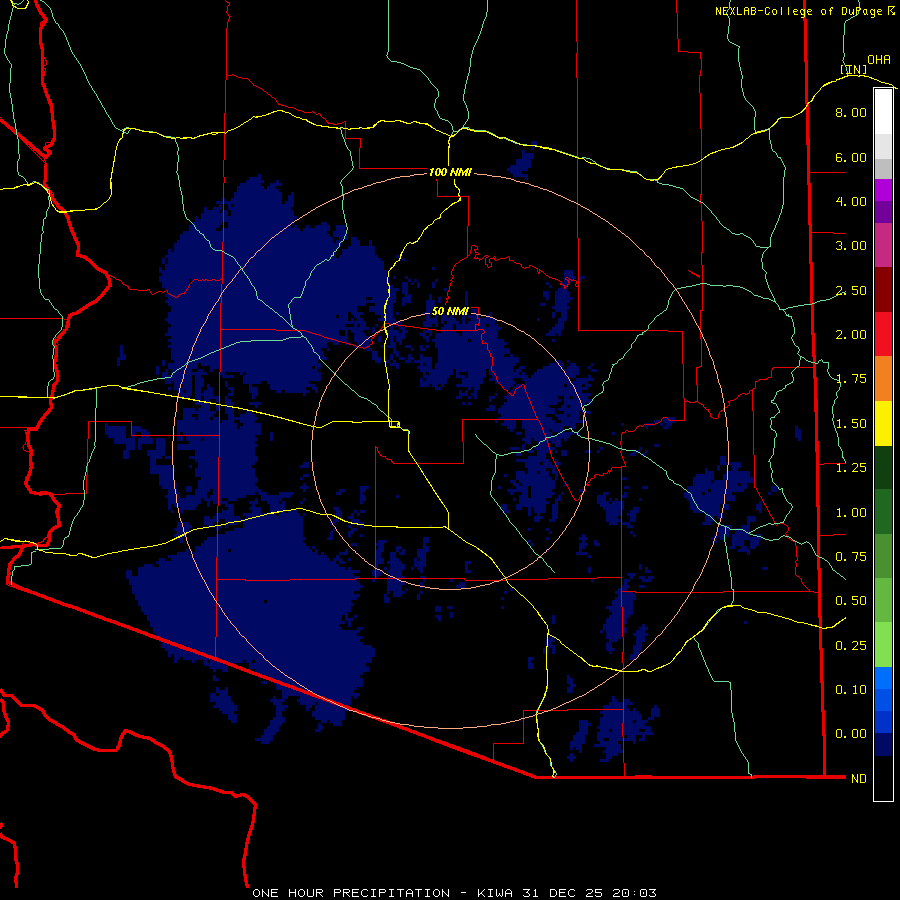The width and height of the screenshot is (900, 900).
Task: Click the 8.00 legend value
Action: pos(851,112)
